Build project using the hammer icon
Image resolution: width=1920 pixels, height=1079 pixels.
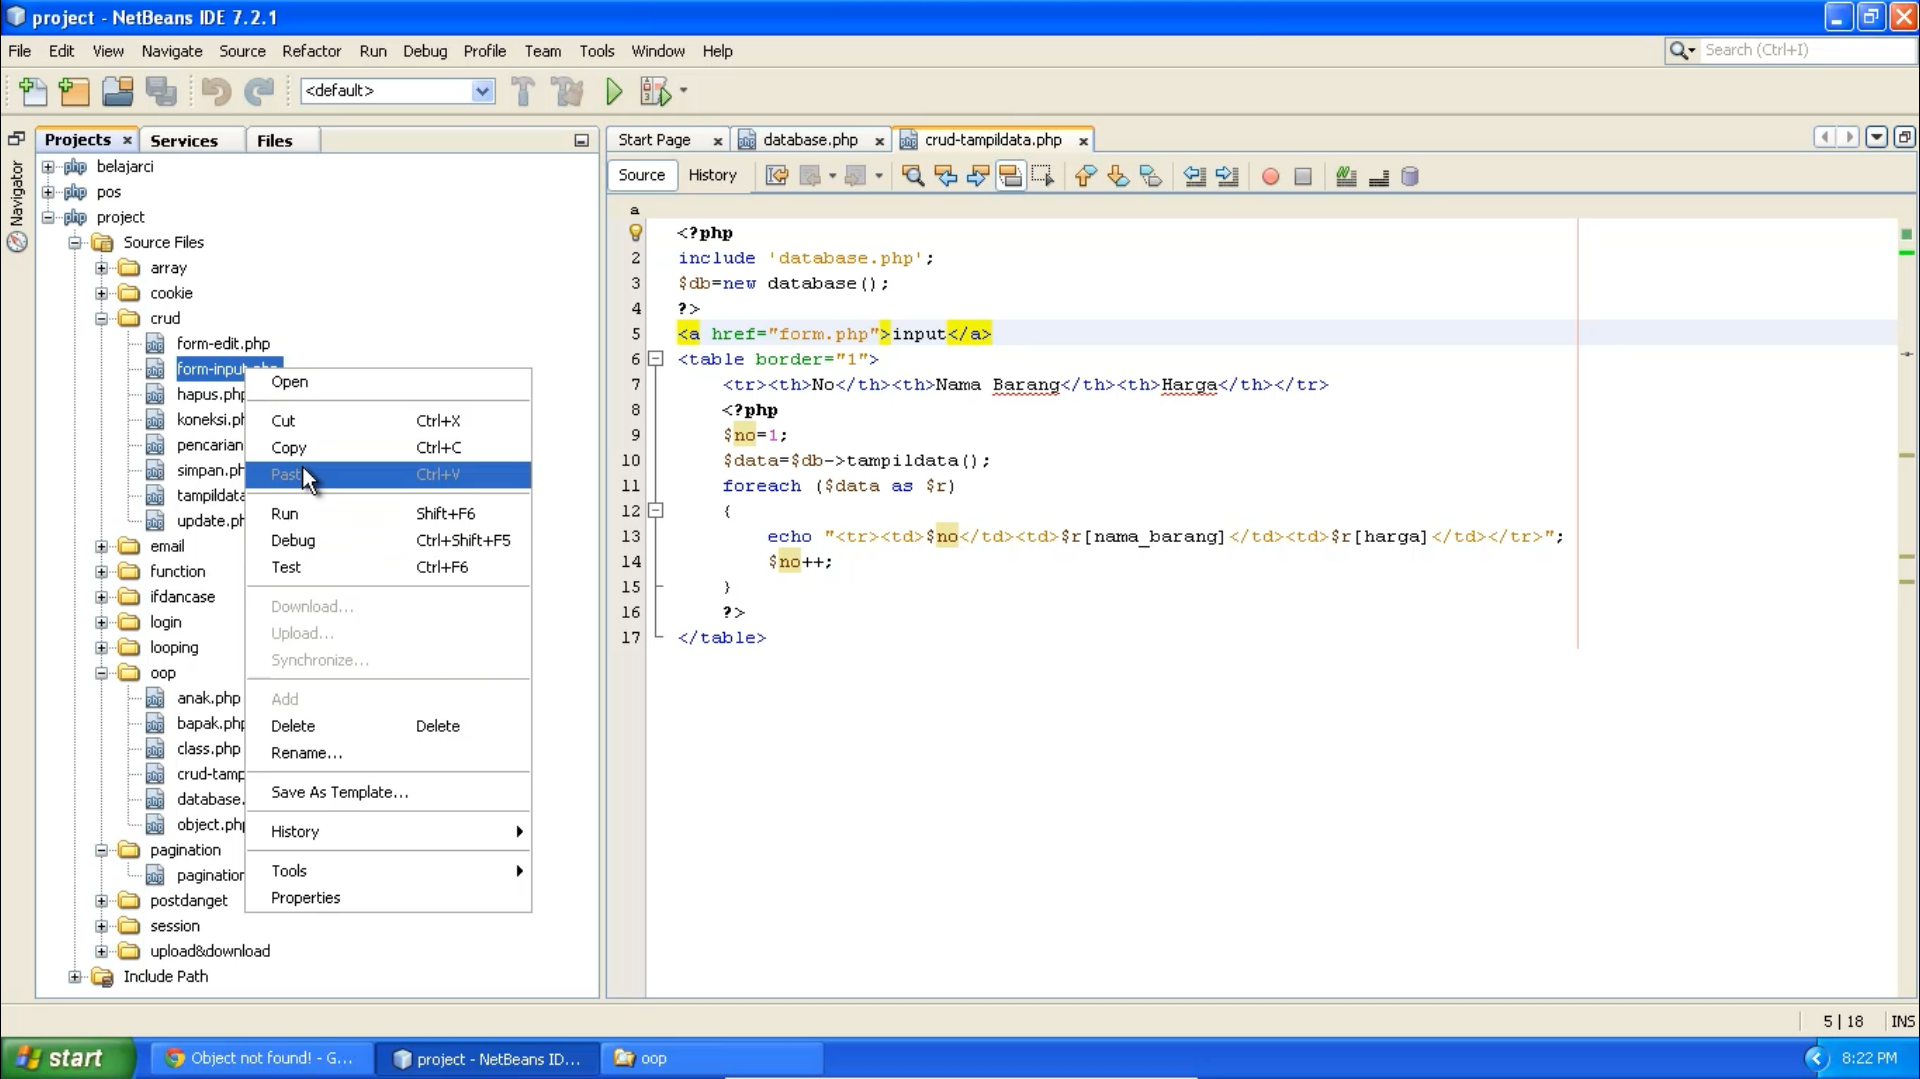(523, 91)
